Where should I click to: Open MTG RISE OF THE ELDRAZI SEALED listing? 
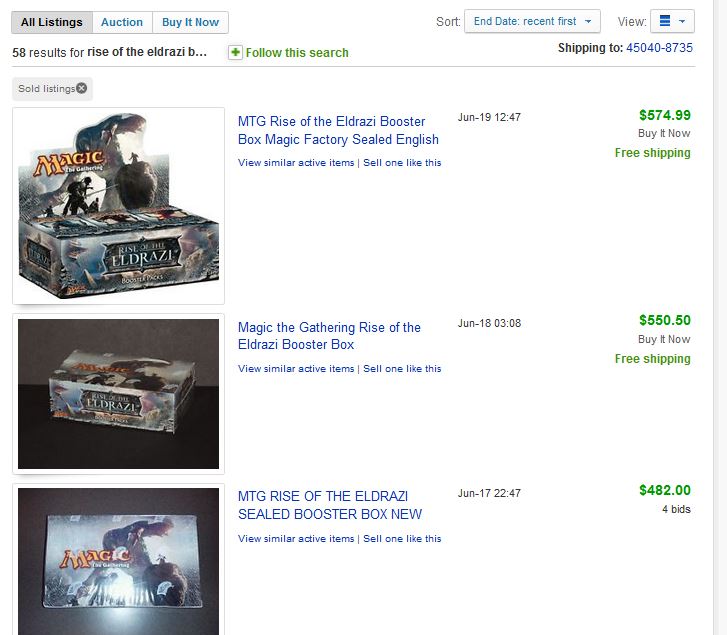click(330, 505)
